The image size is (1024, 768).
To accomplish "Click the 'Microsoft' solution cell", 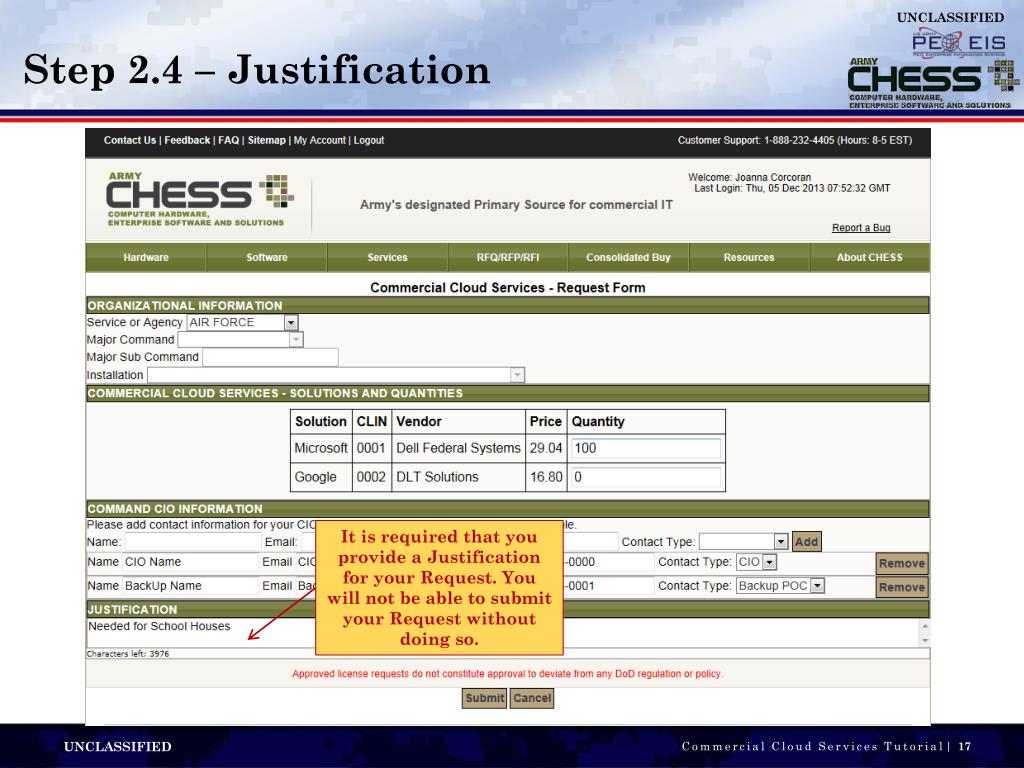I will (x=321, y=448).
